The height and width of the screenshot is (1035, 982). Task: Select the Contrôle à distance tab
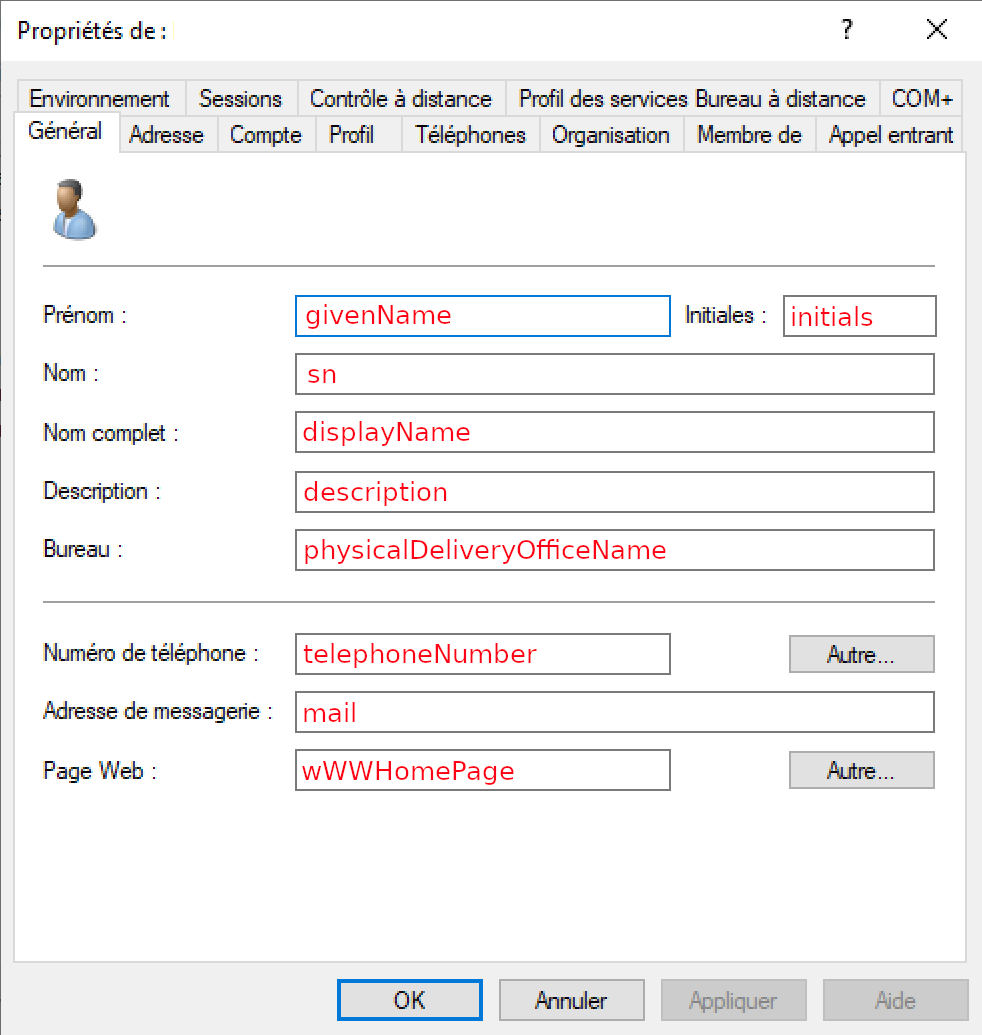click(400, 99)
